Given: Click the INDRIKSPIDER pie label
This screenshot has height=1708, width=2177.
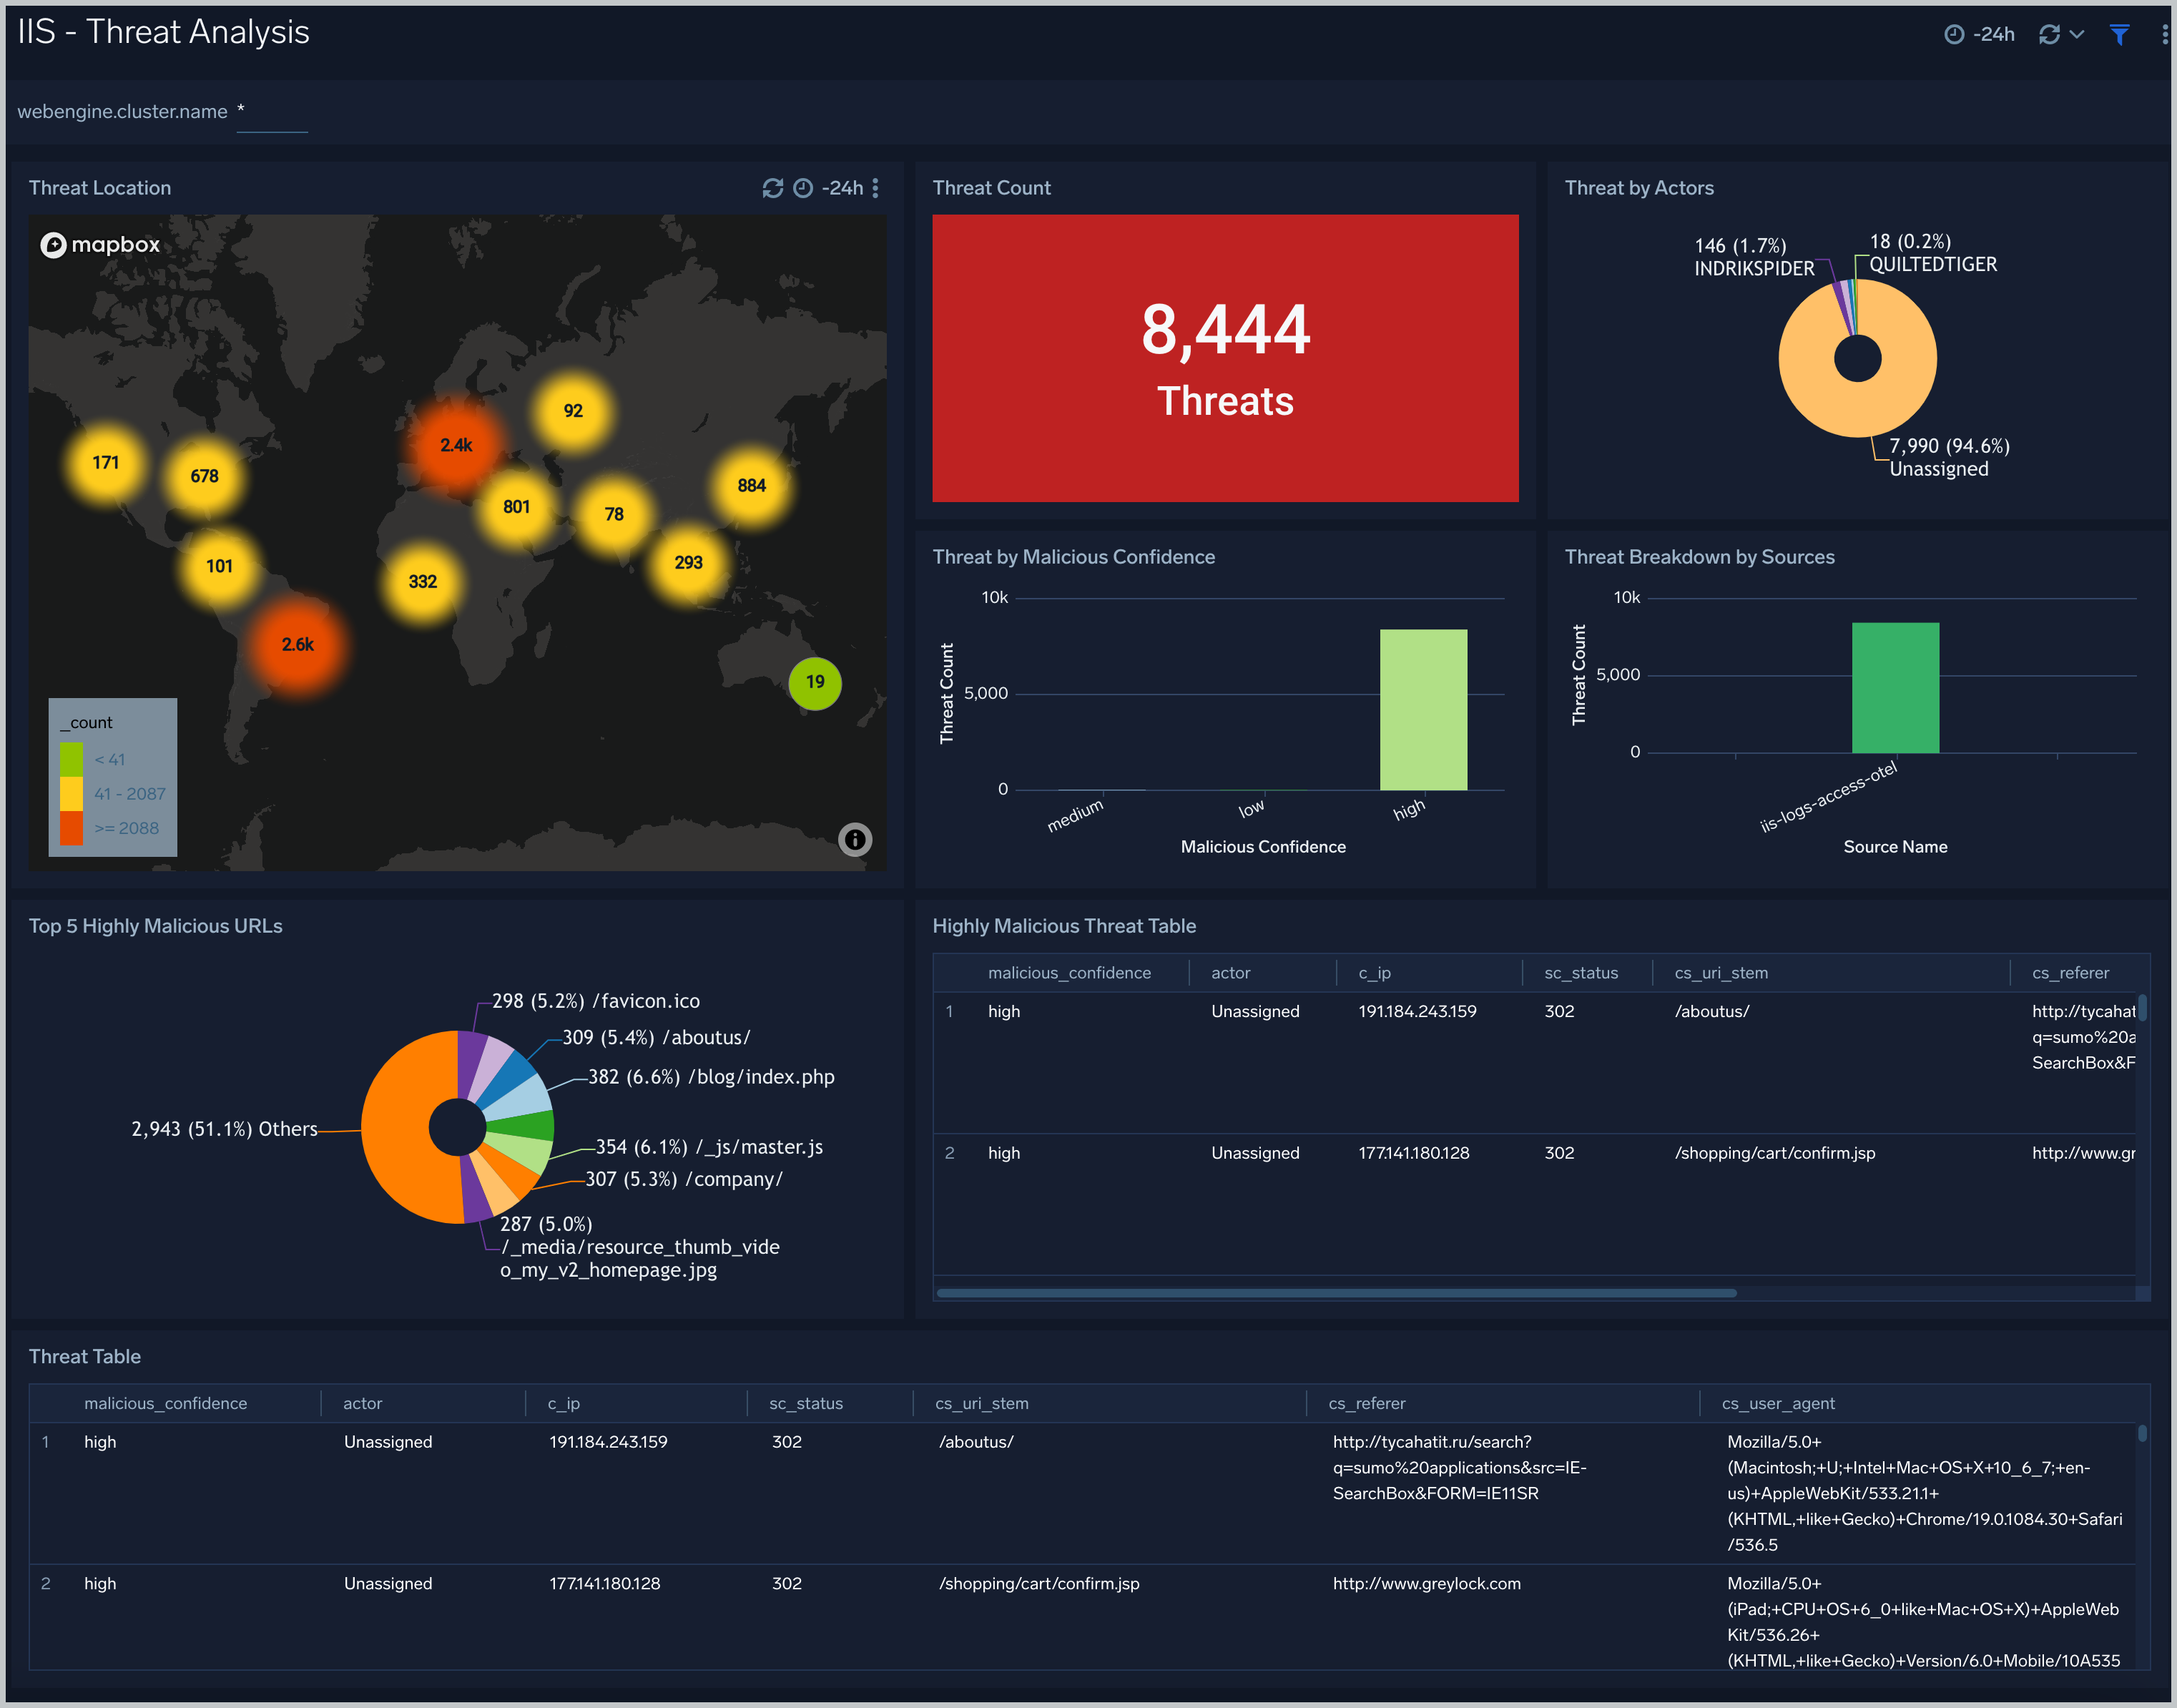Looking at the screenshot, I should [x=1753, y=257].
